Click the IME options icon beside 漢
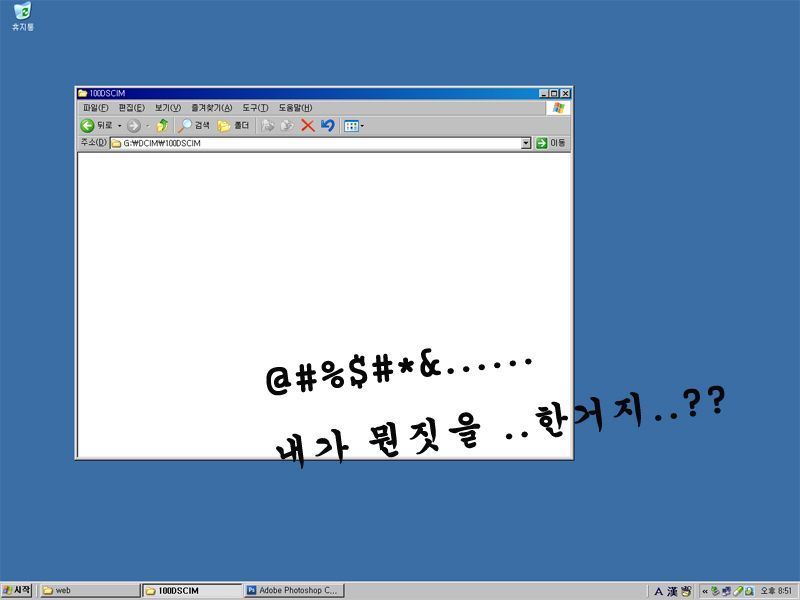Viewport: 800px width, 600px height. [686, 591]
